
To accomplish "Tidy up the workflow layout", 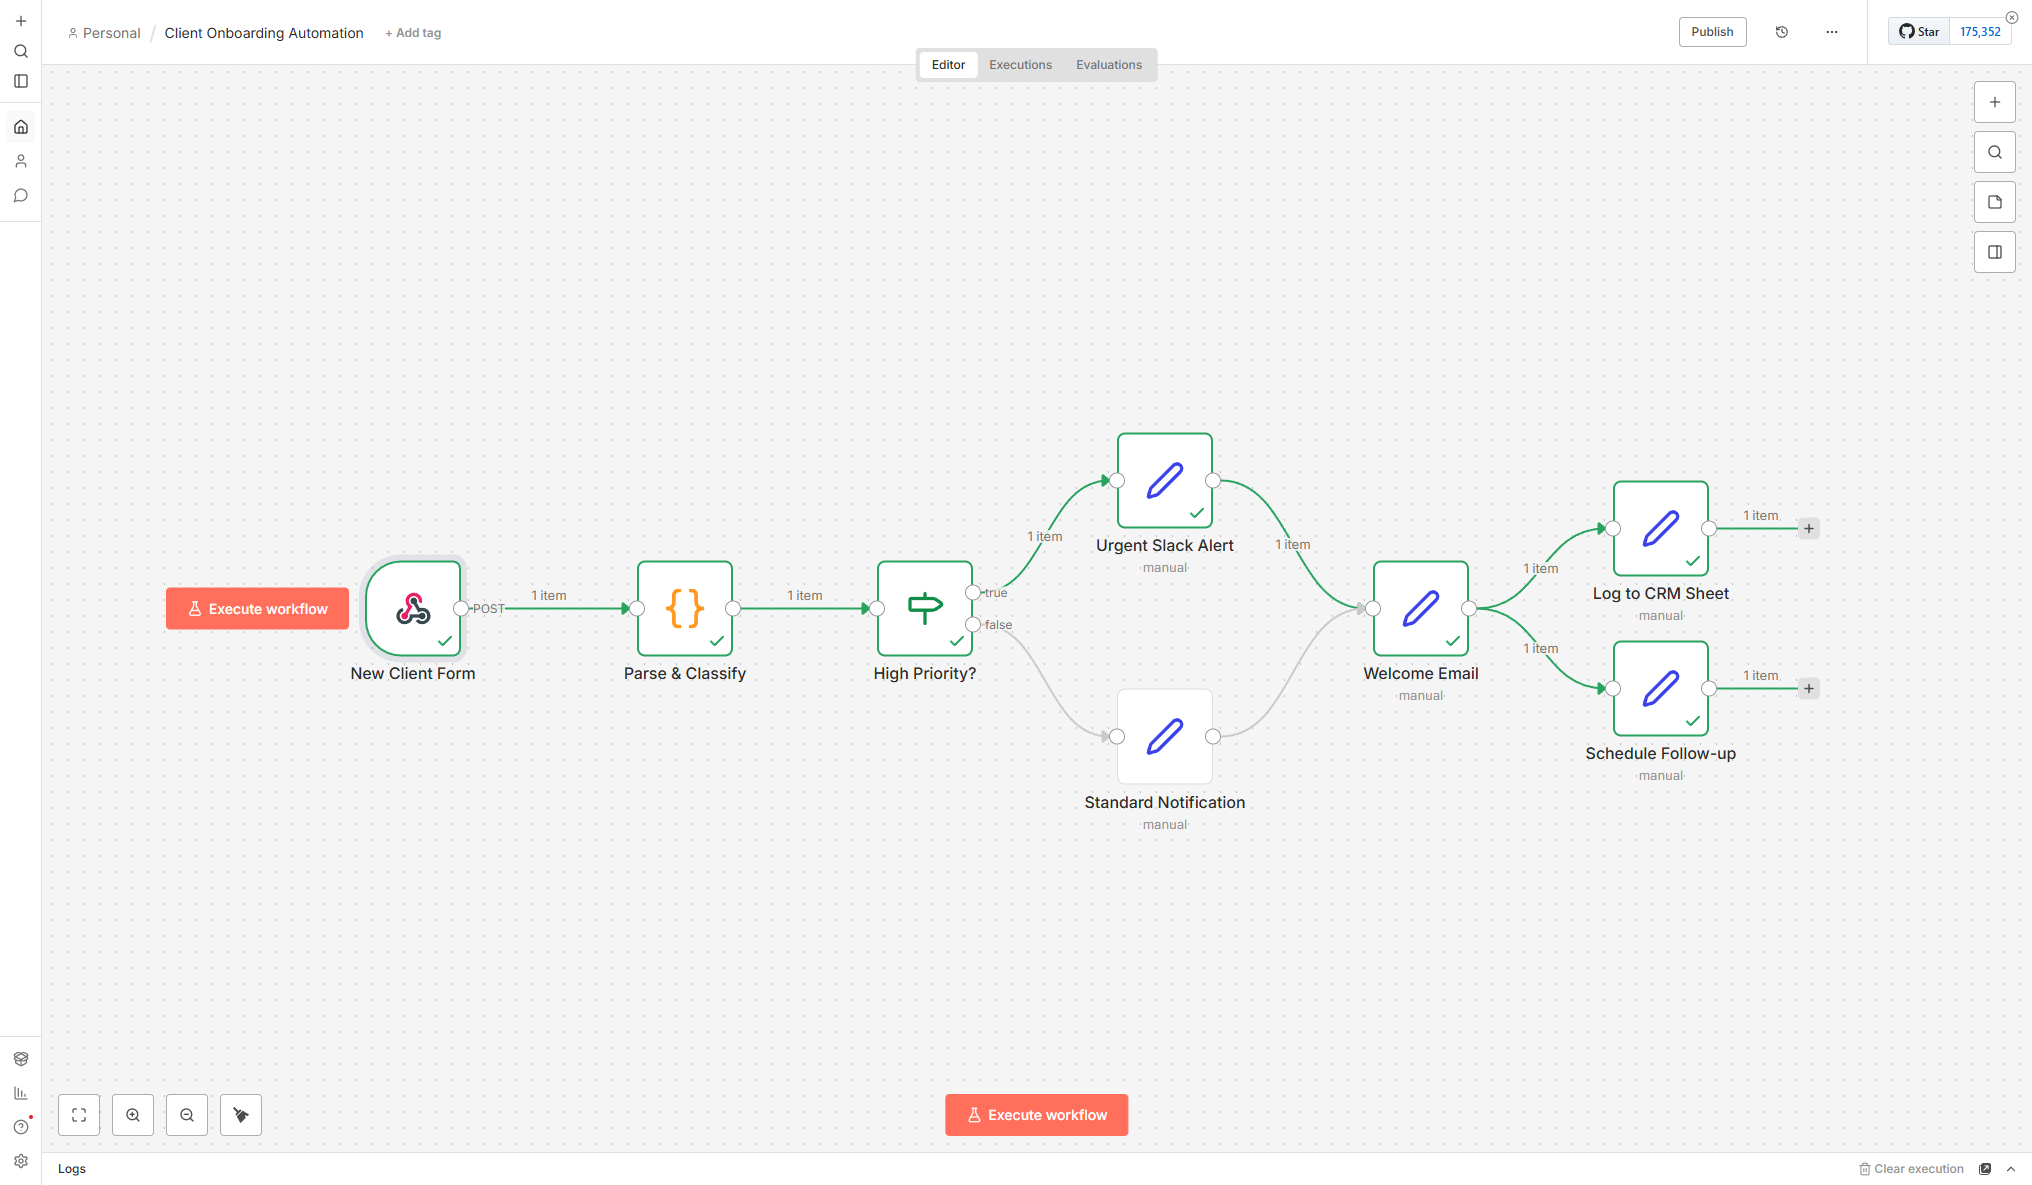I will click(x=240, y=1115).
